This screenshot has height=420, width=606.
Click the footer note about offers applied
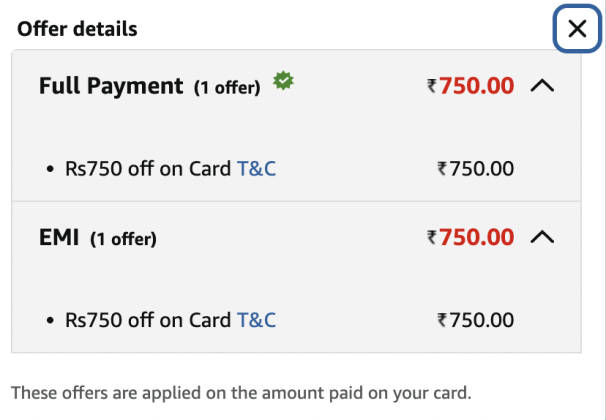coord(240,390)
